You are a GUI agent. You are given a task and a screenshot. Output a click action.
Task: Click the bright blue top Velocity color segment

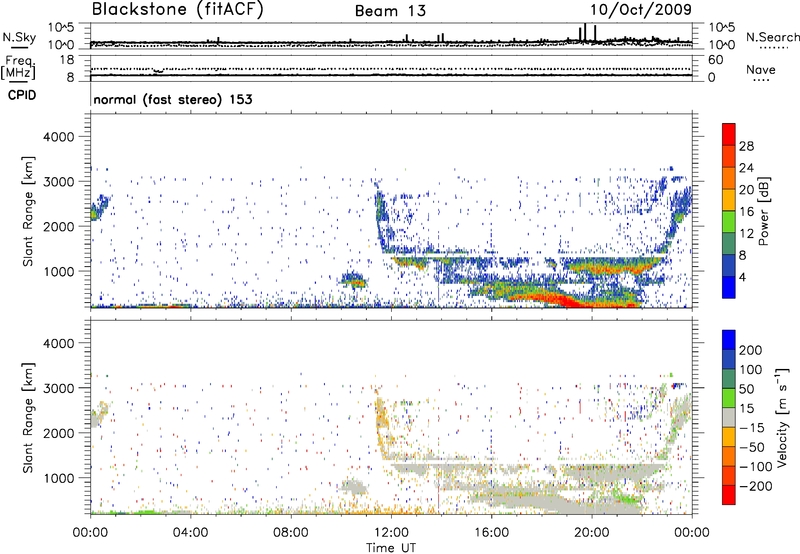(x=729, y=340)
